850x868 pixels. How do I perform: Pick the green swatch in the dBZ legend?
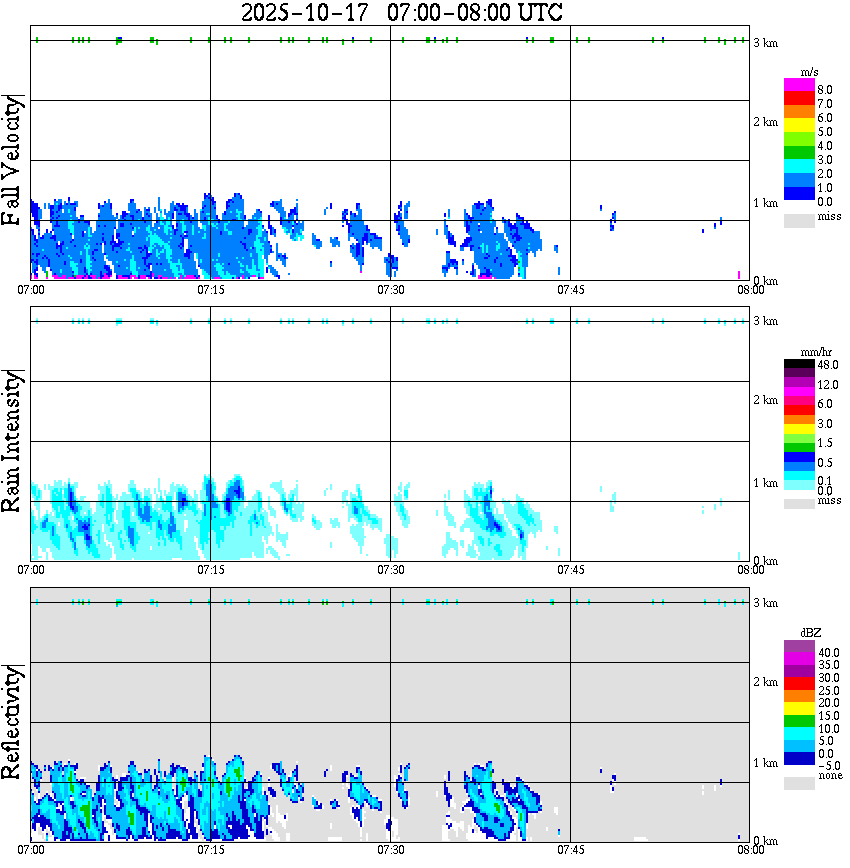pyautogui.click(x=799, y=721)
